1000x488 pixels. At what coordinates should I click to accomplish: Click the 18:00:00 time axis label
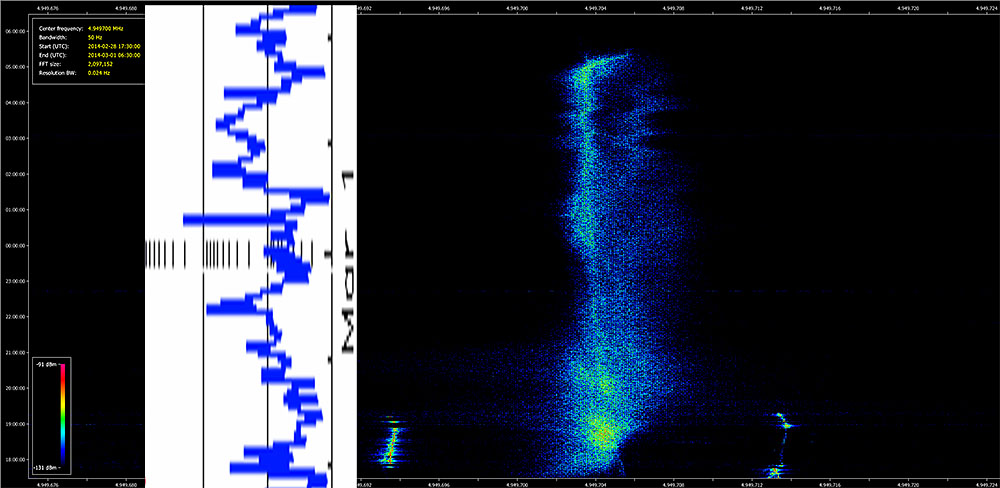[x=15, y=460]
